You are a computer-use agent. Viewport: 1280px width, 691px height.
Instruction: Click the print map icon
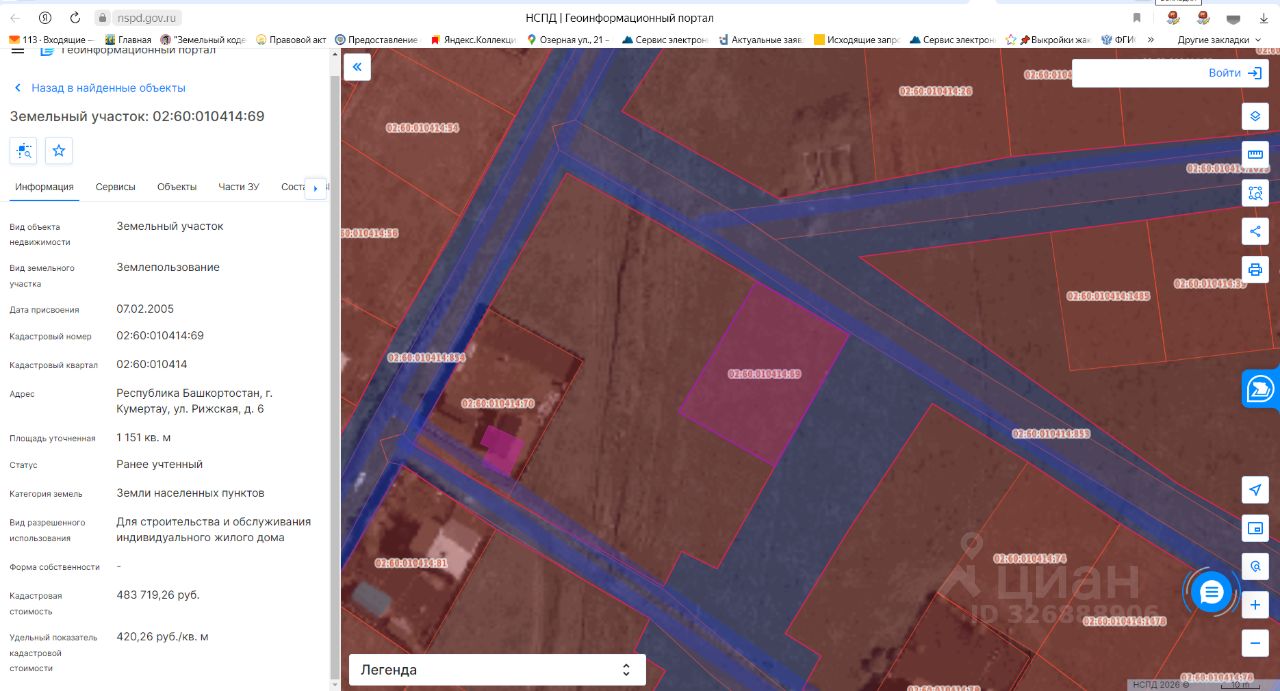[x=1255, y=270]
